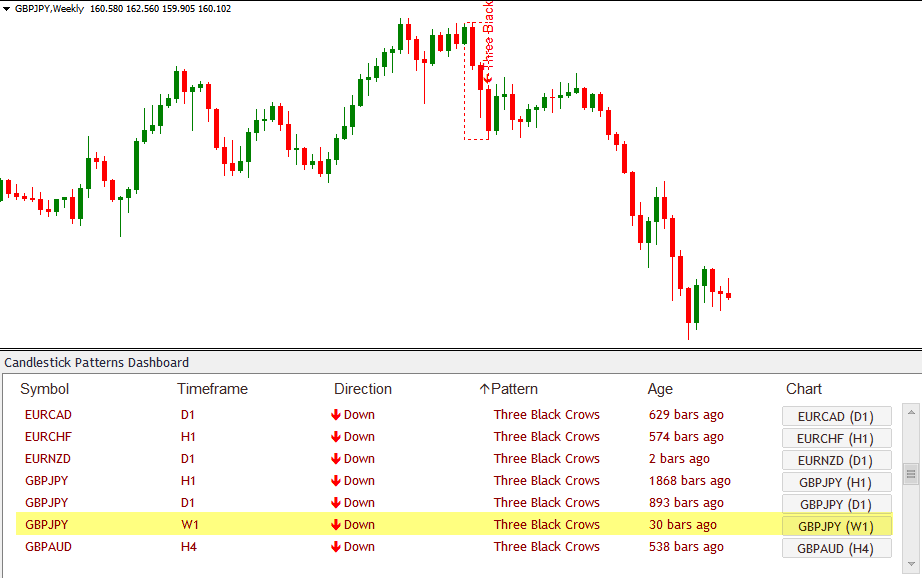
Task: Open the GBPAUD (H4) chart
Action: coord(836,548)
